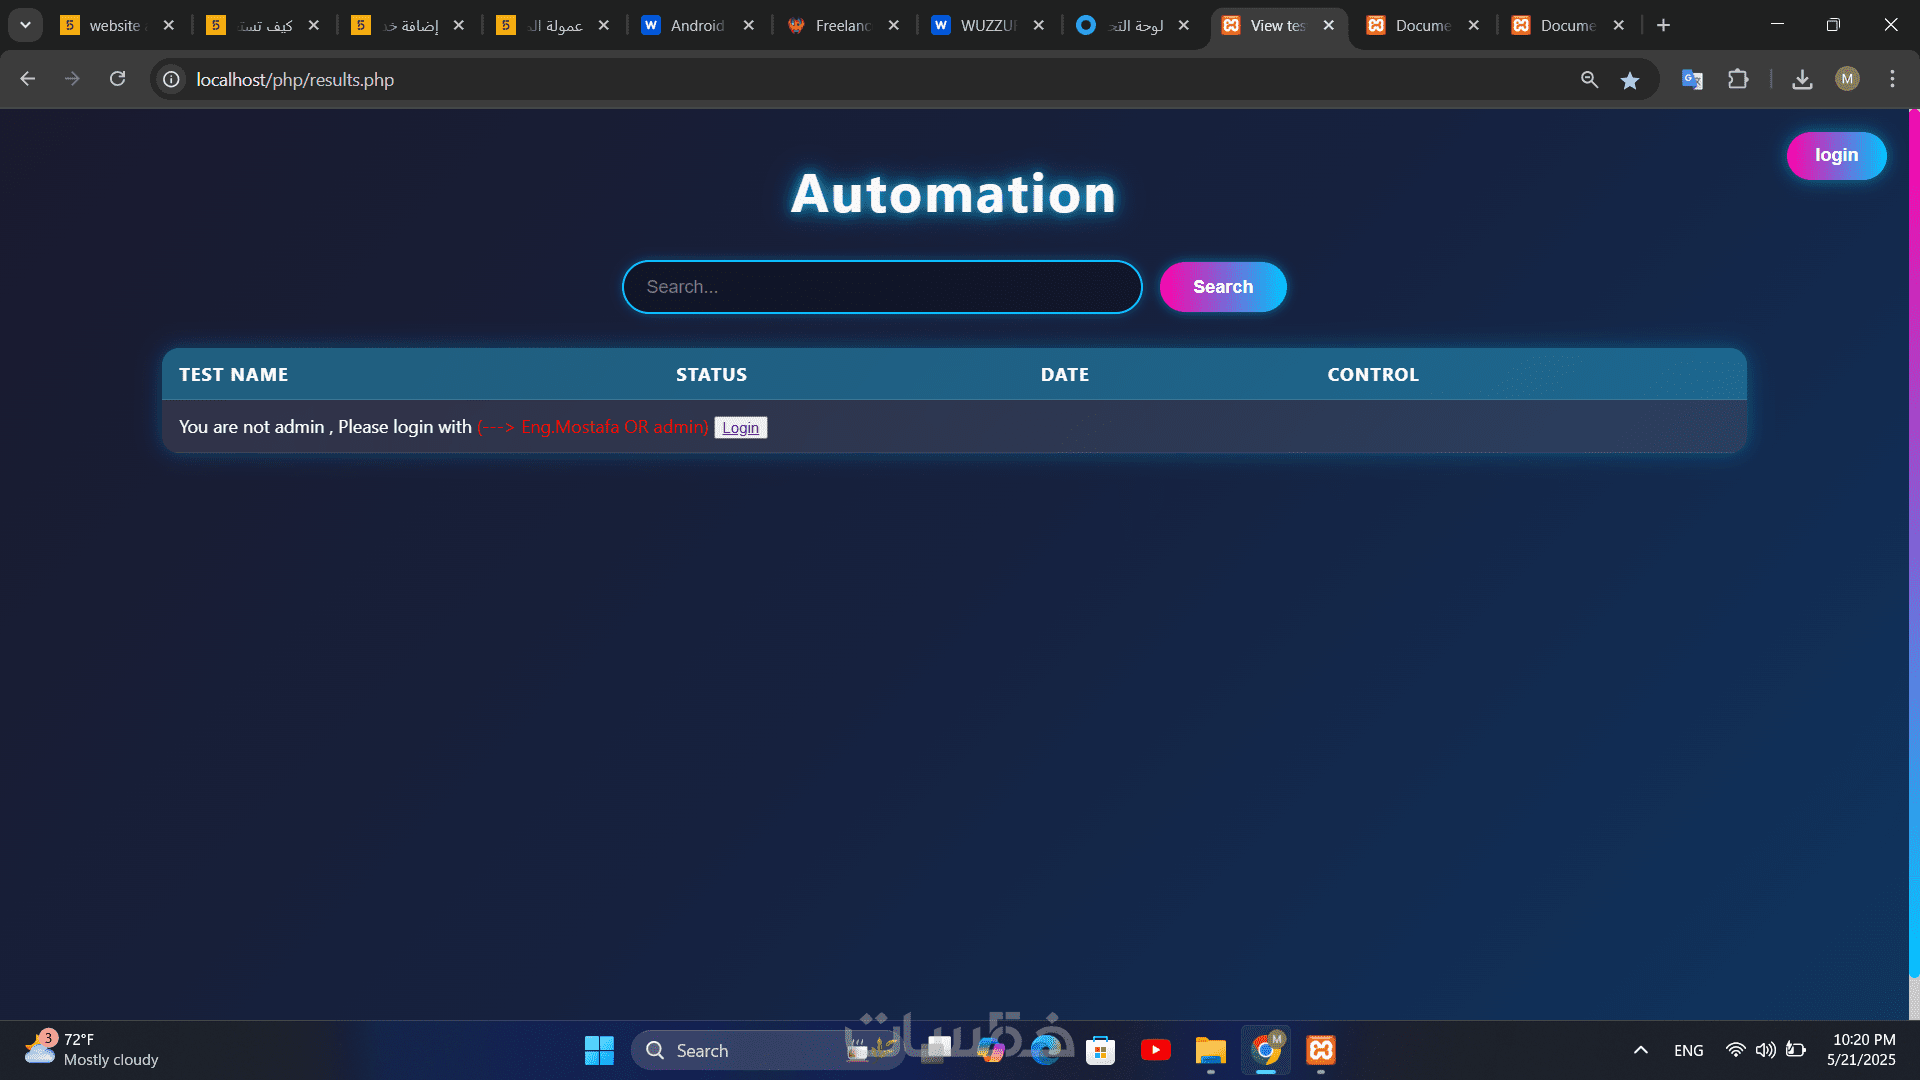Viewport: 1920px width, 1080px height.
Task: View site information icon beside URL
Action: coord(172,79)
